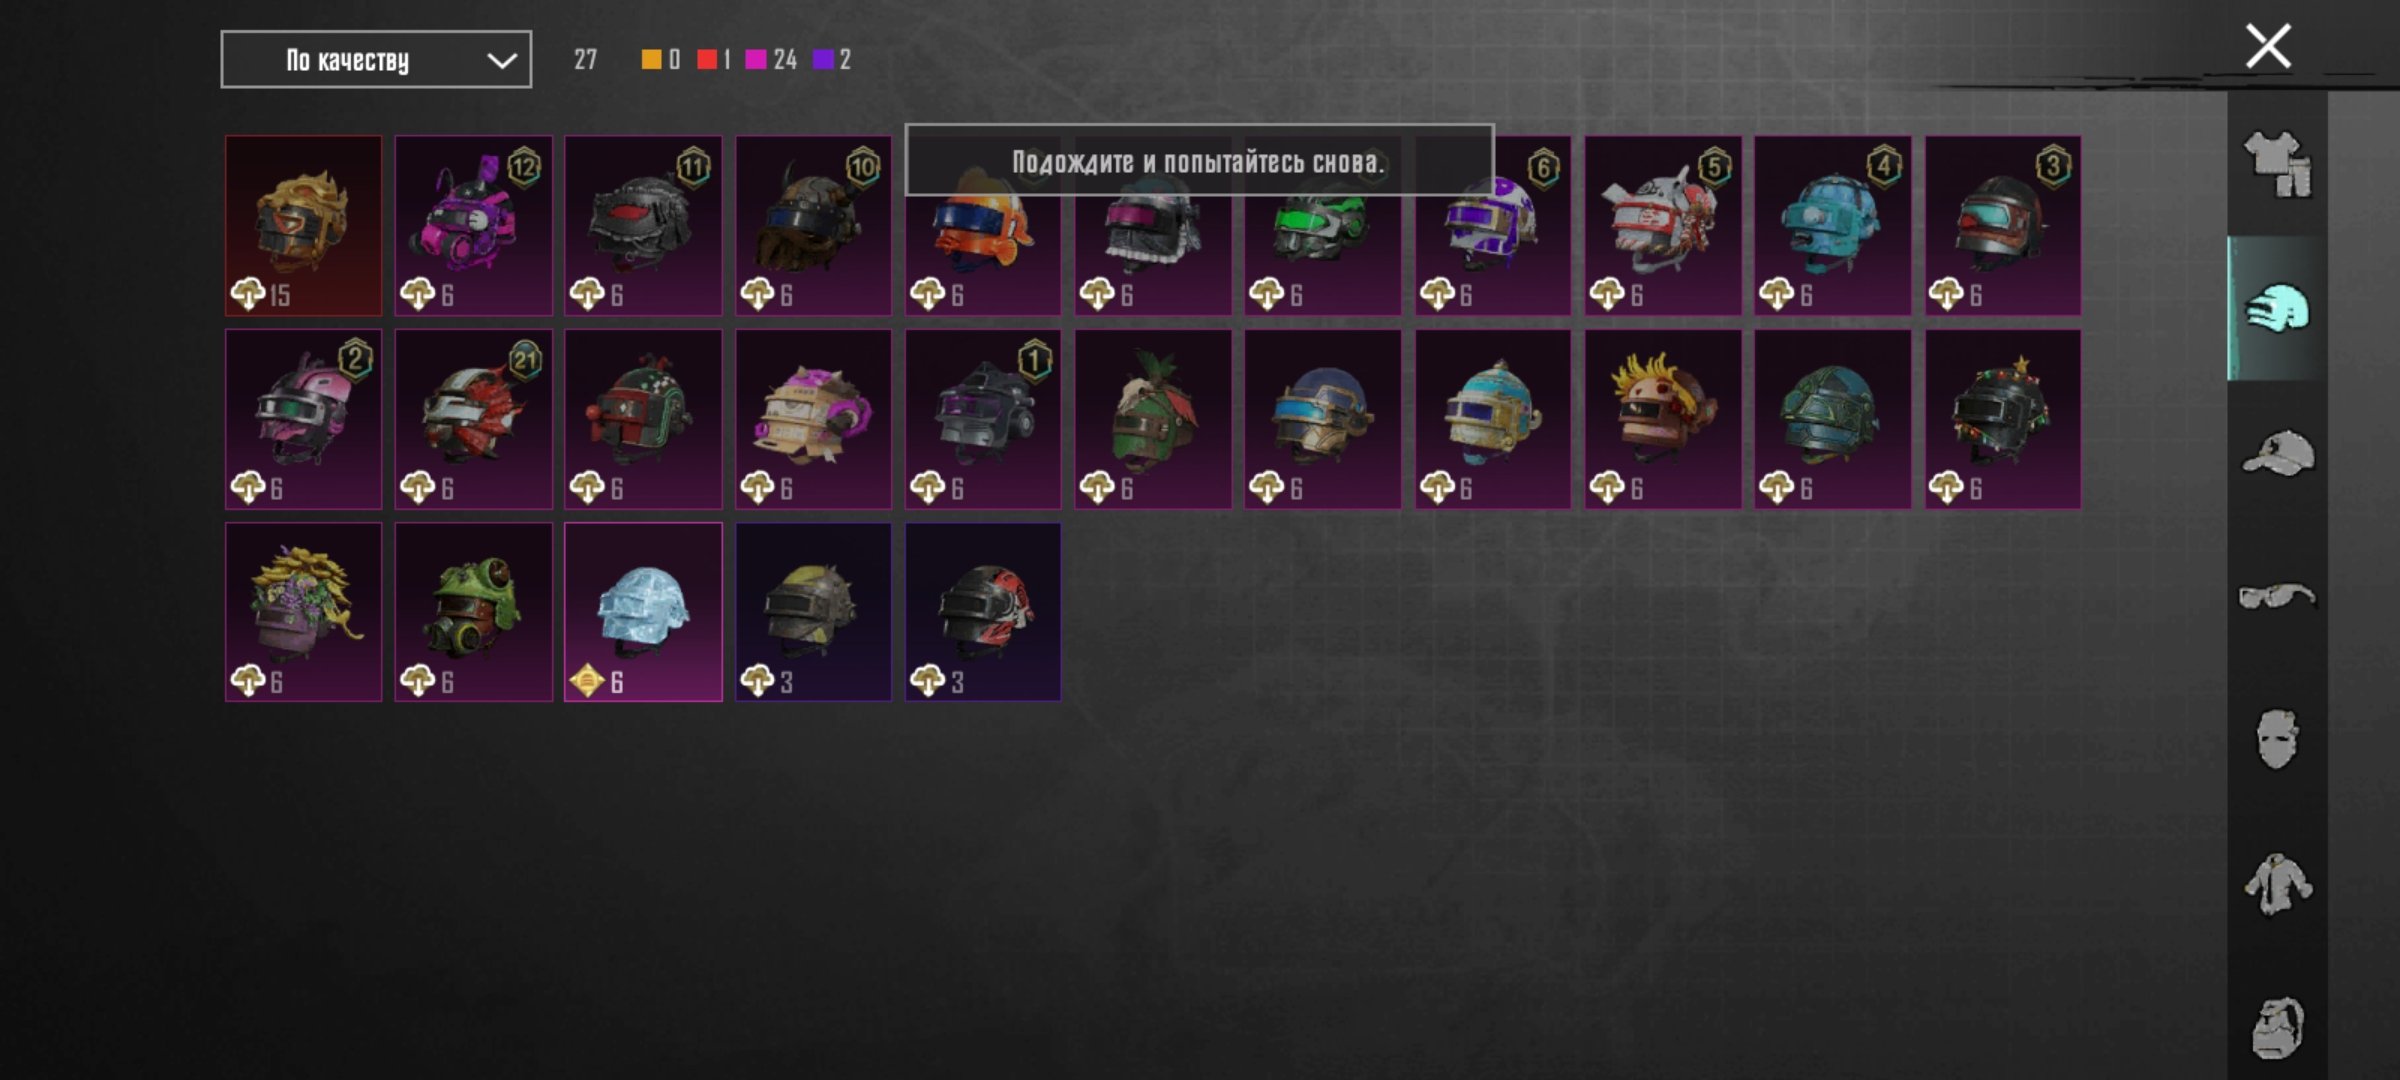Select the golden helmet costing 15

(303, 226)
